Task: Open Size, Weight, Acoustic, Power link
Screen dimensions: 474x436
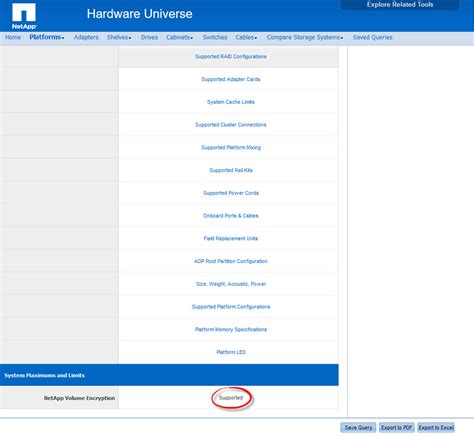Action: (231, 284)
